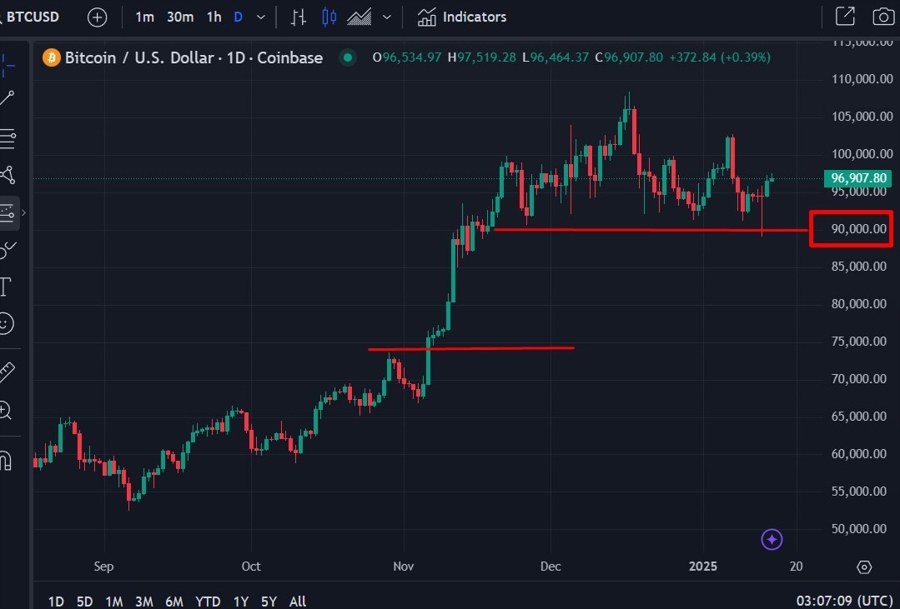The height and width of the screenshot is (609, 900).
Task: Choose the area chart style icon
Action: click(x=359, y=17)
